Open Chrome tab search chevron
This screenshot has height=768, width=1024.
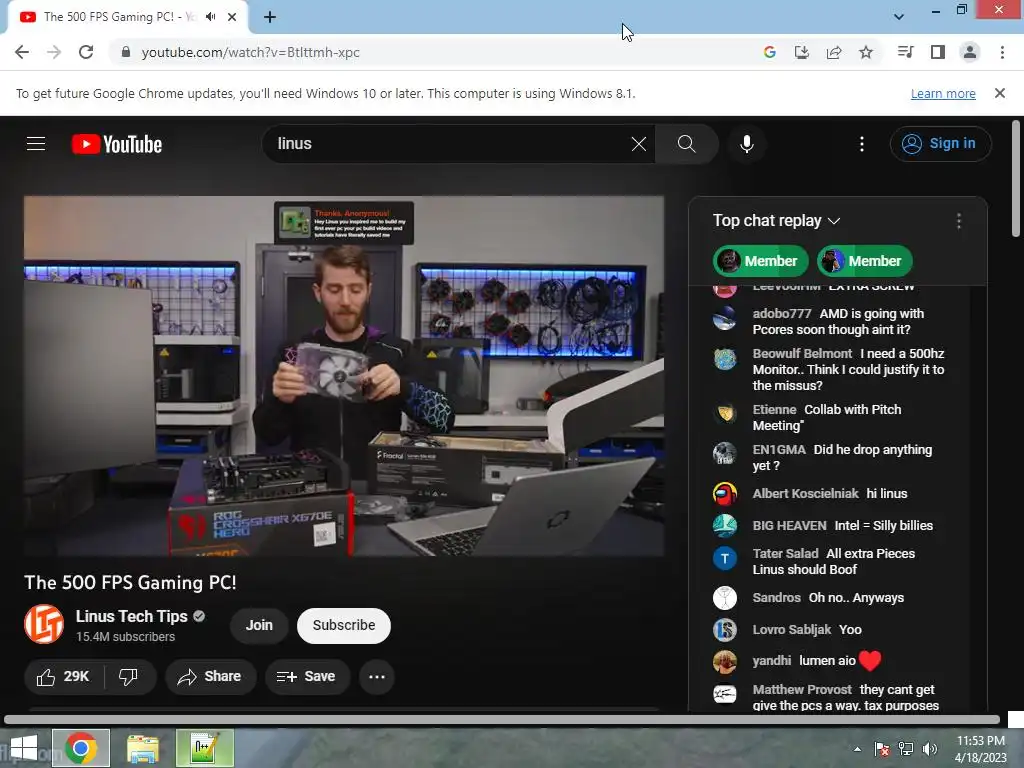(899, 17)
